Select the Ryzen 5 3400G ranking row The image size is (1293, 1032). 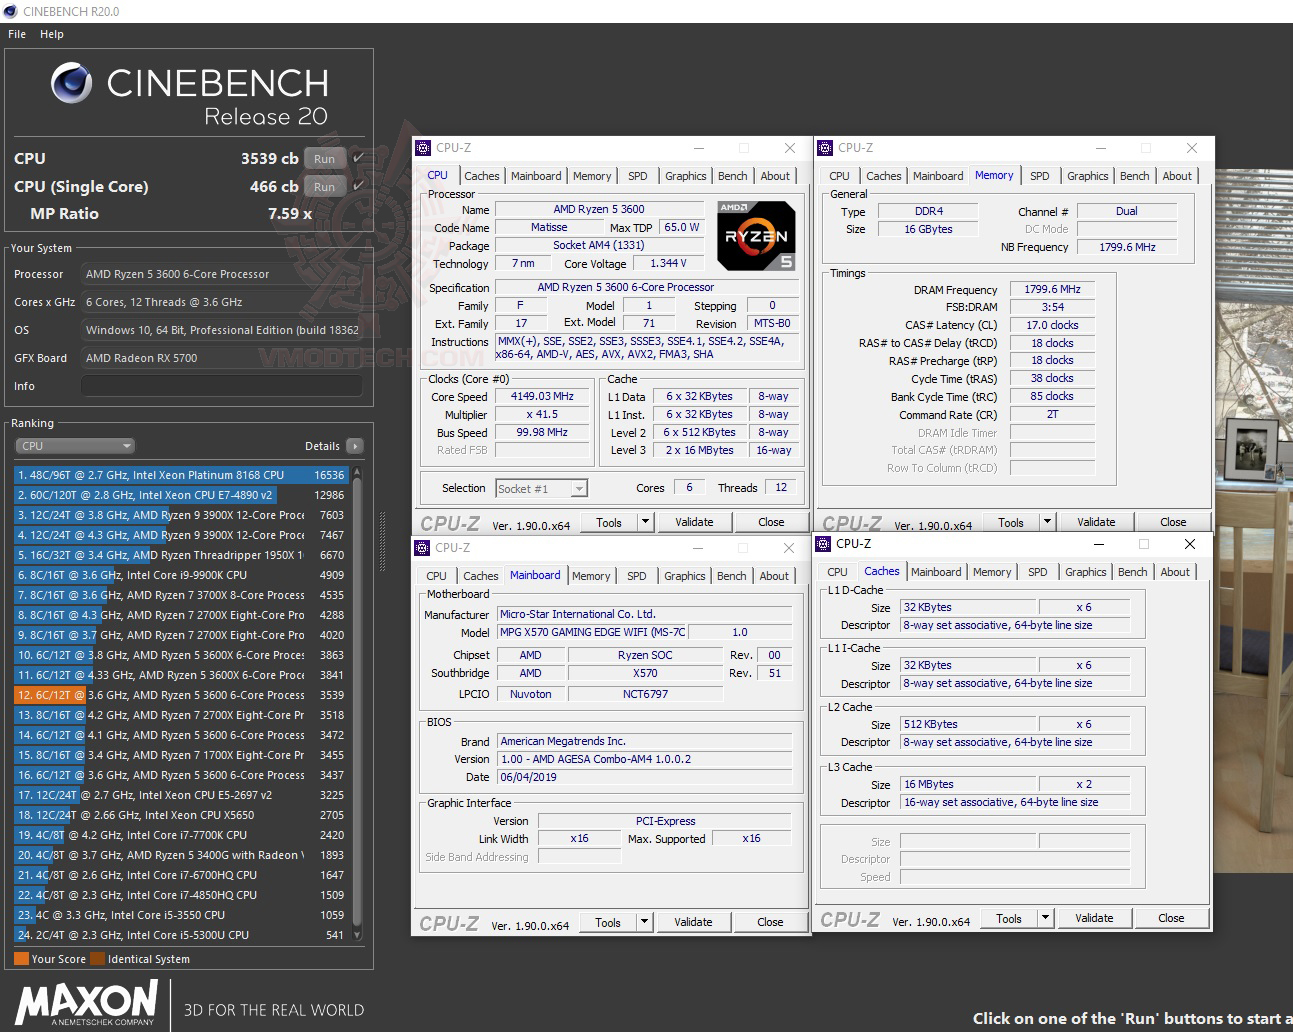coord(181,855)
